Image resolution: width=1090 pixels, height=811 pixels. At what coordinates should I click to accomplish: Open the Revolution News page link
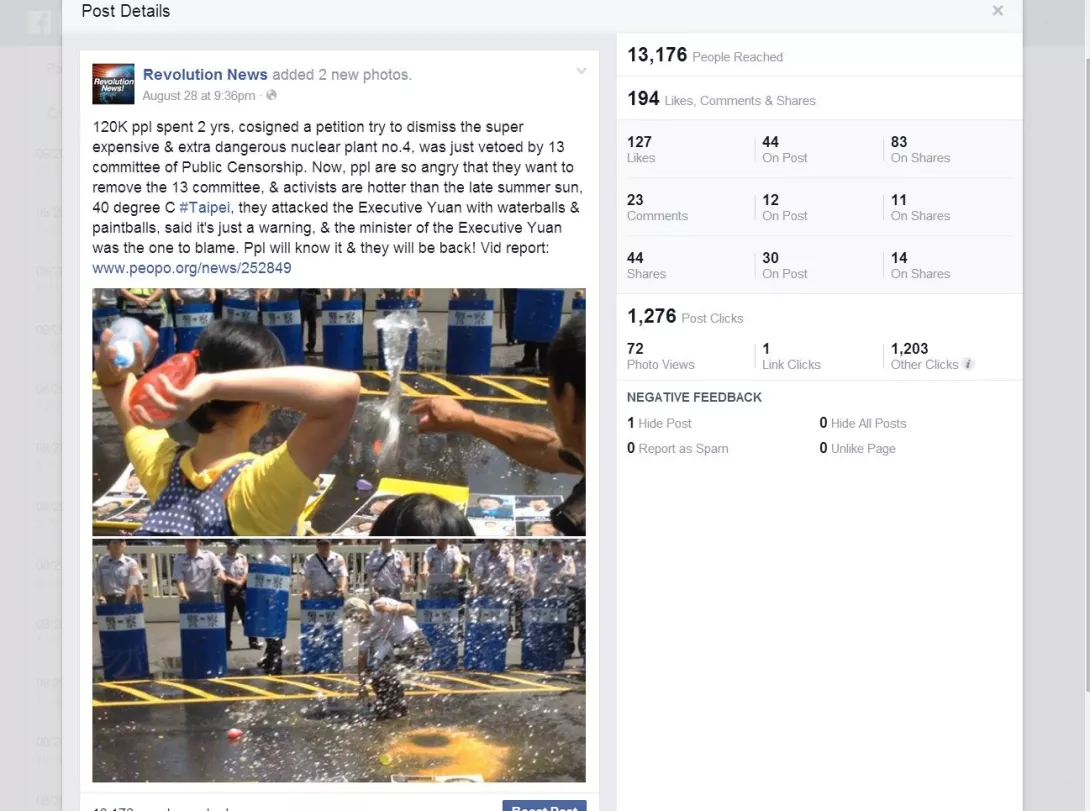coord(205,74)
